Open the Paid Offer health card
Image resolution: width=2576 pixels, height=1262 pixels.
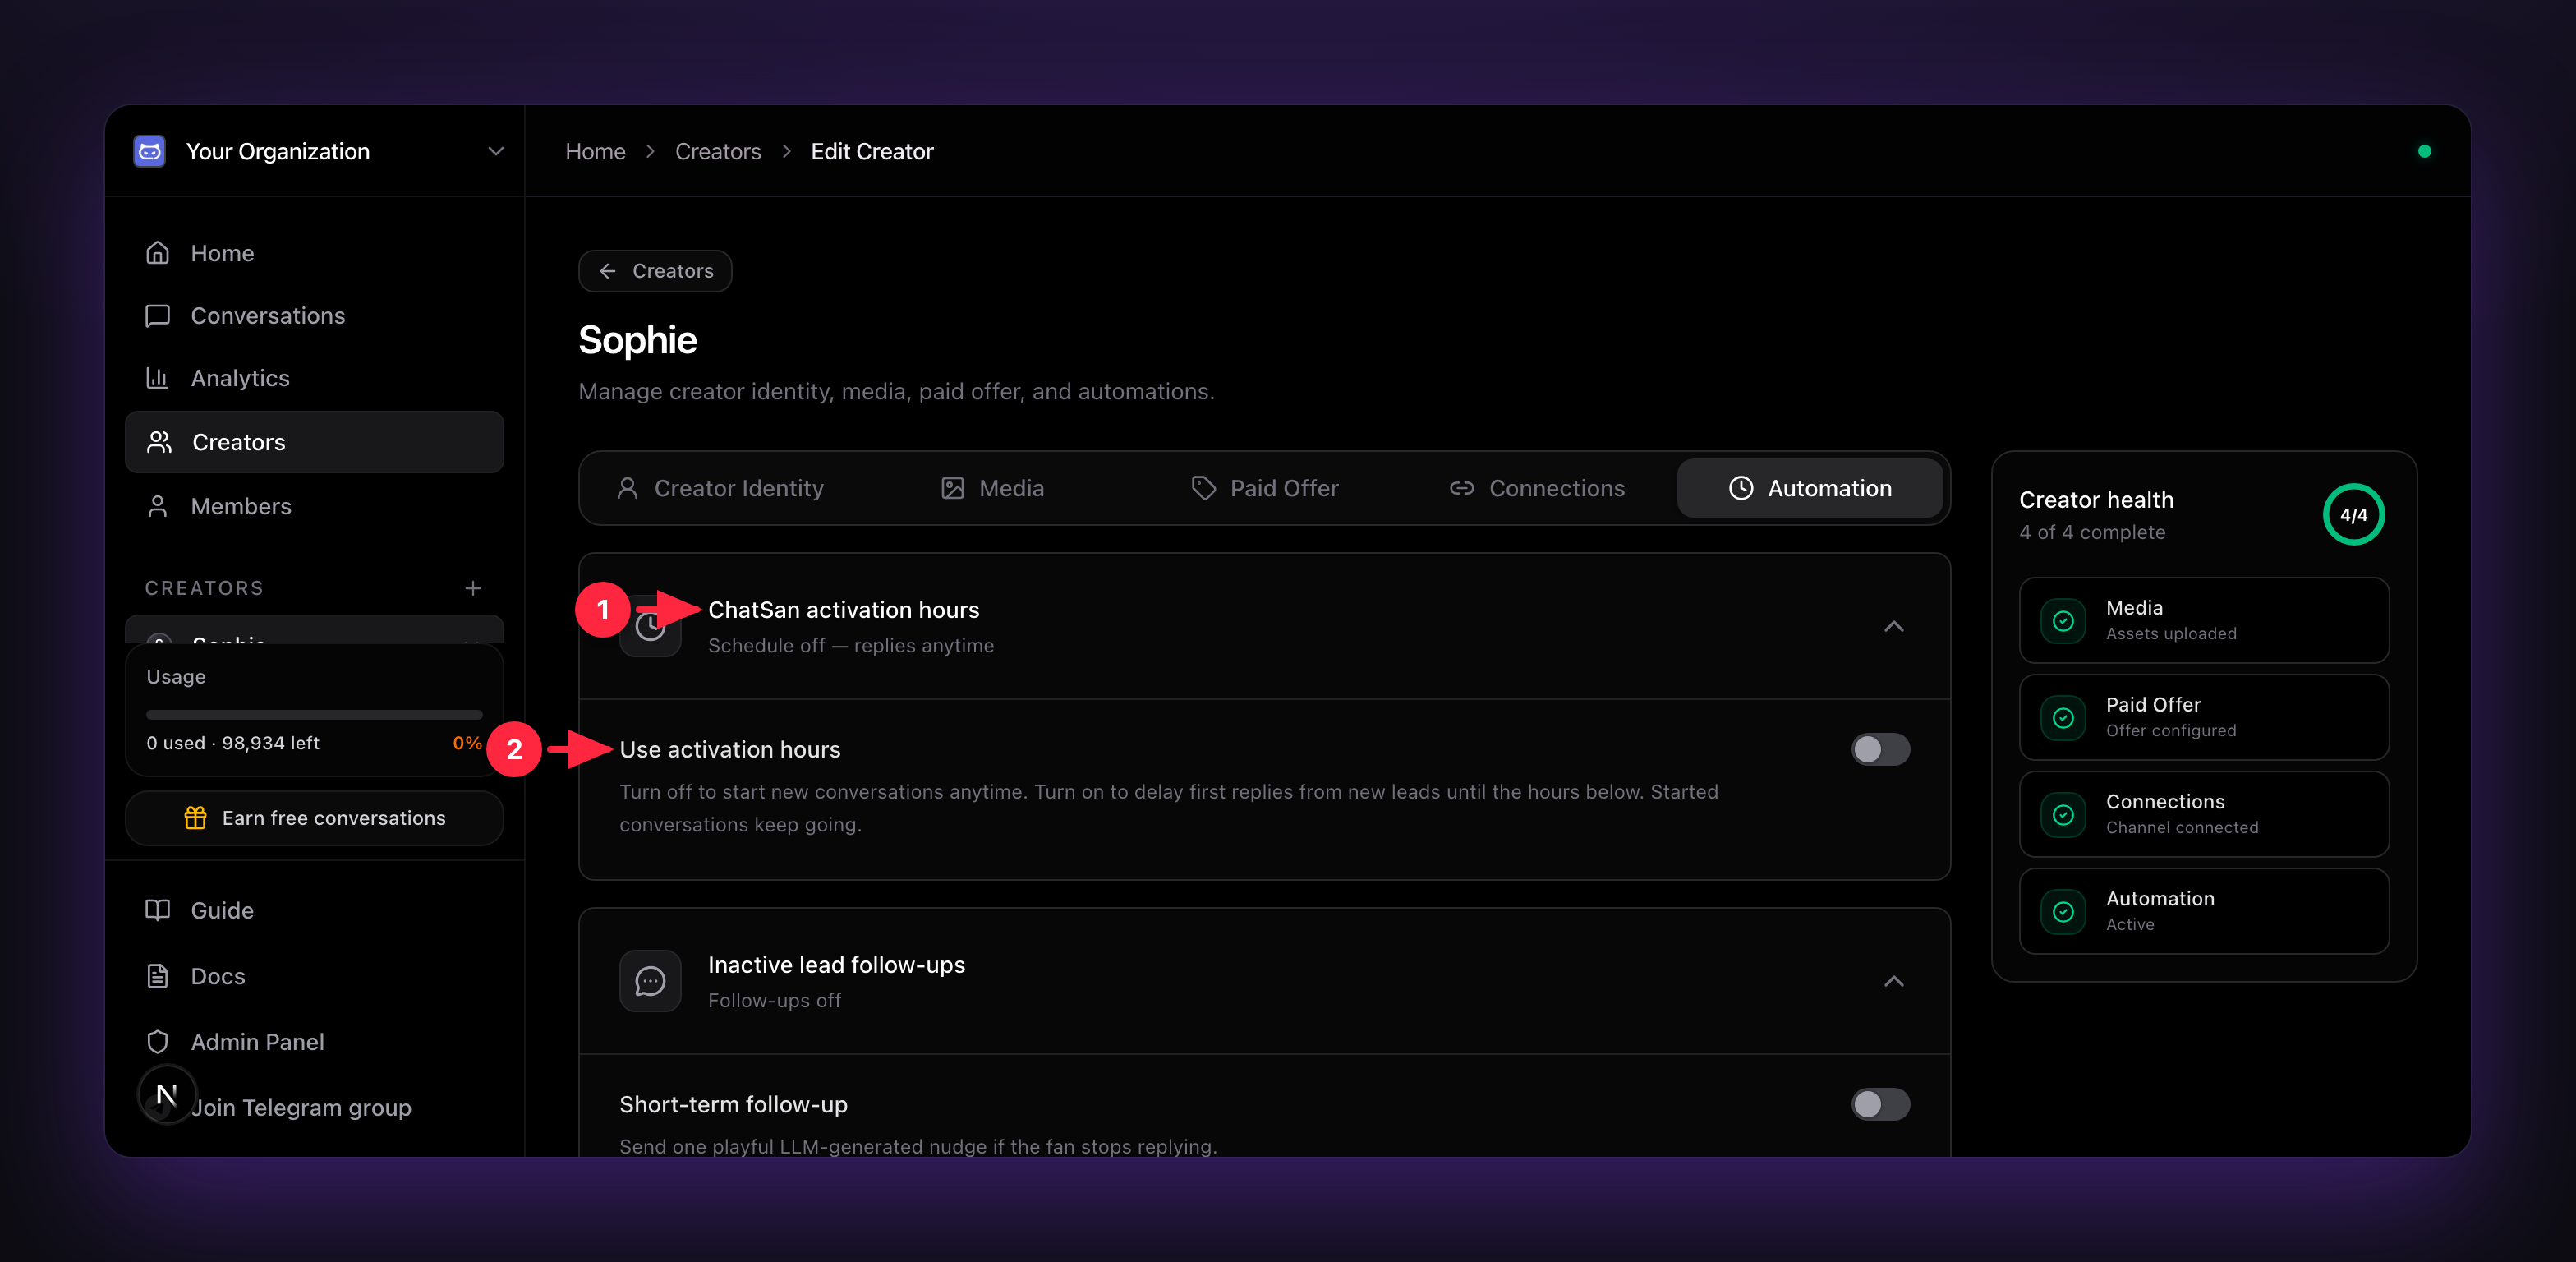pyautogui.click(x=2204, y=717)
